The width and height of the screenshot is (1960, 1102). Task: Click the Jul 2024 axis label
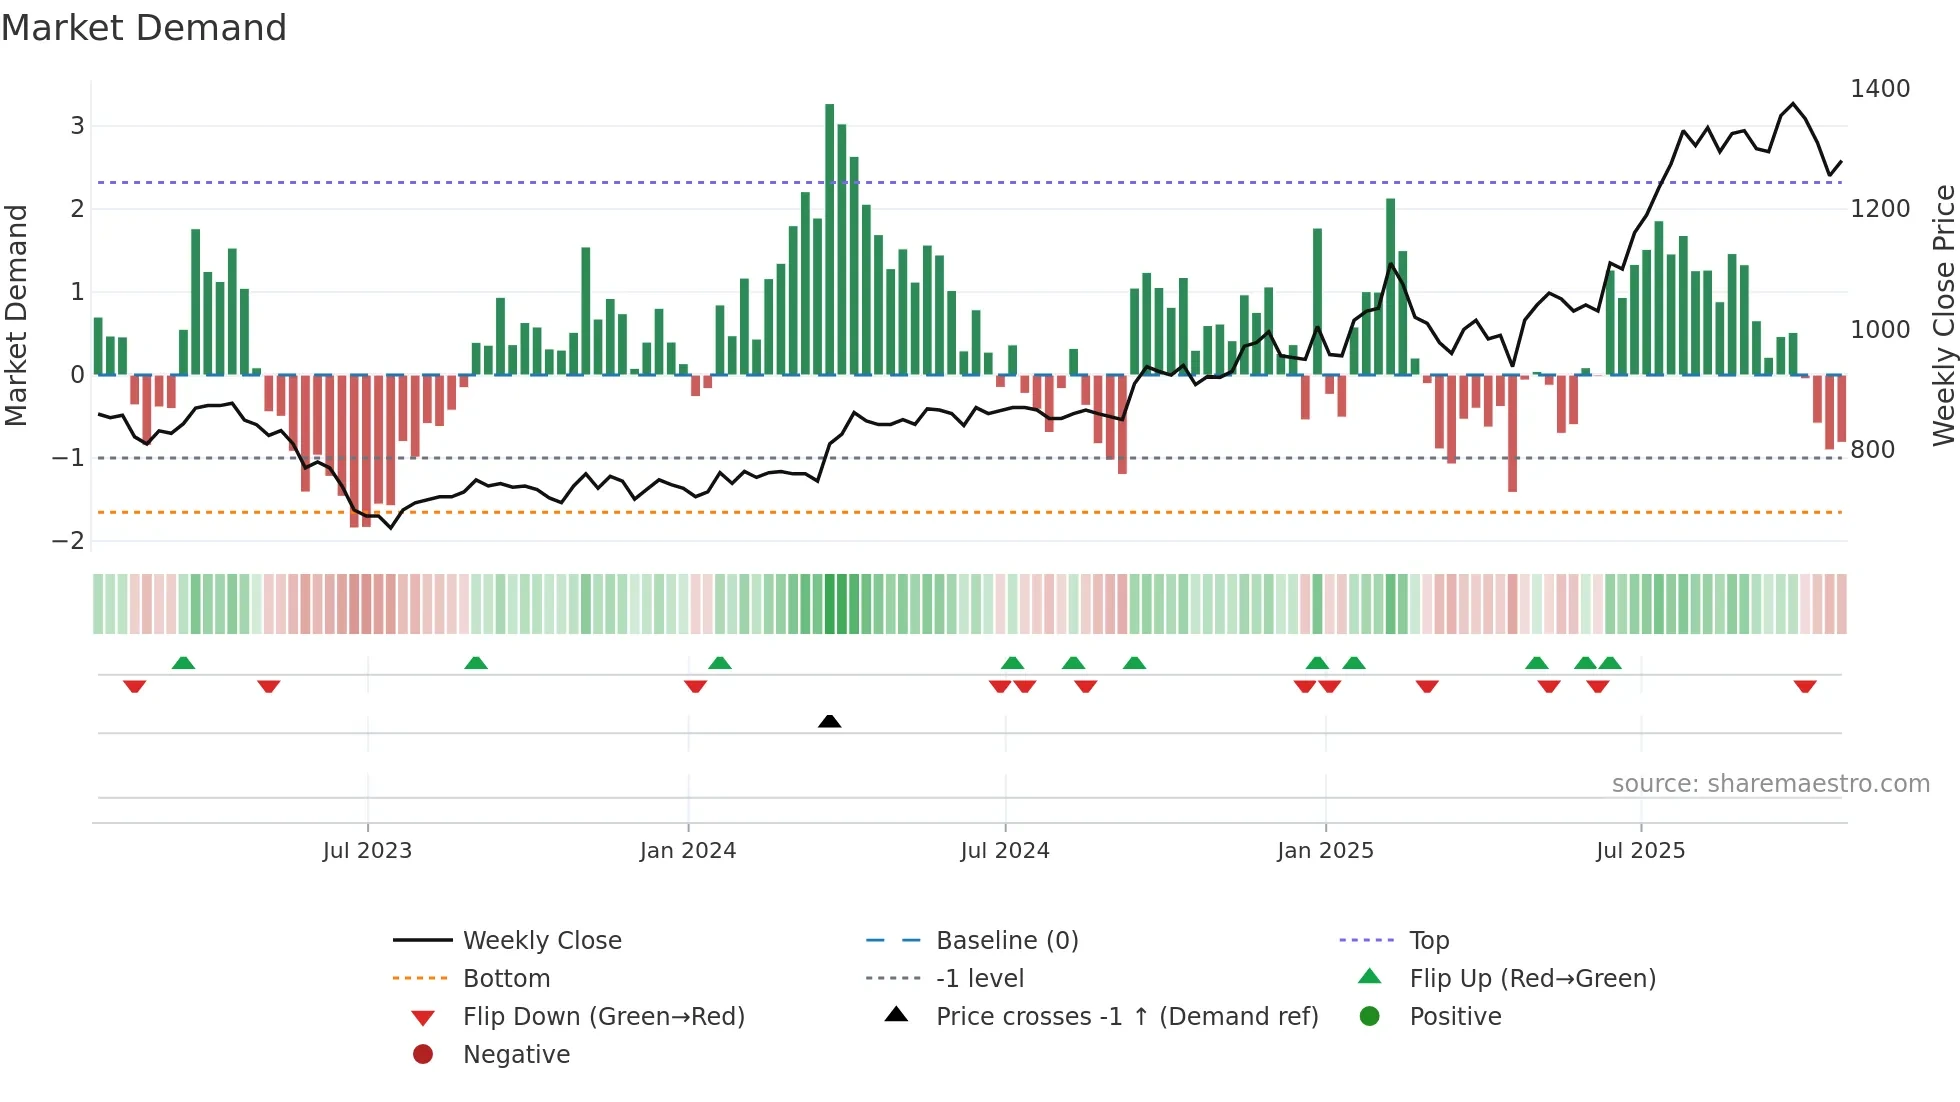coord(1005,851)
